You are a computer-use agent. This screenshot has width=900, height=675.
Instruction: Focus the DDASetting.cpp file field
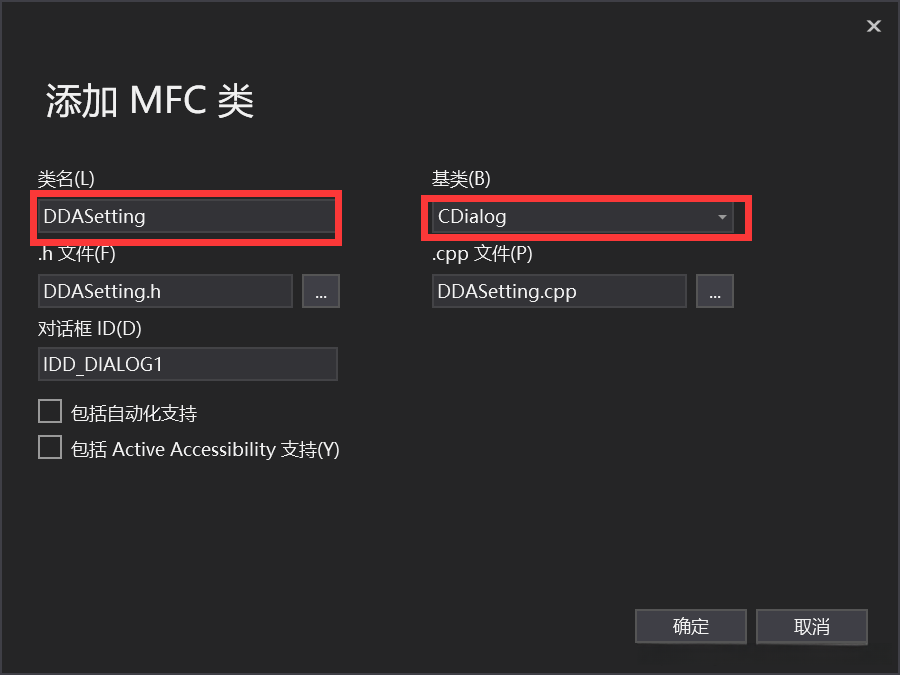click(559, 291)
